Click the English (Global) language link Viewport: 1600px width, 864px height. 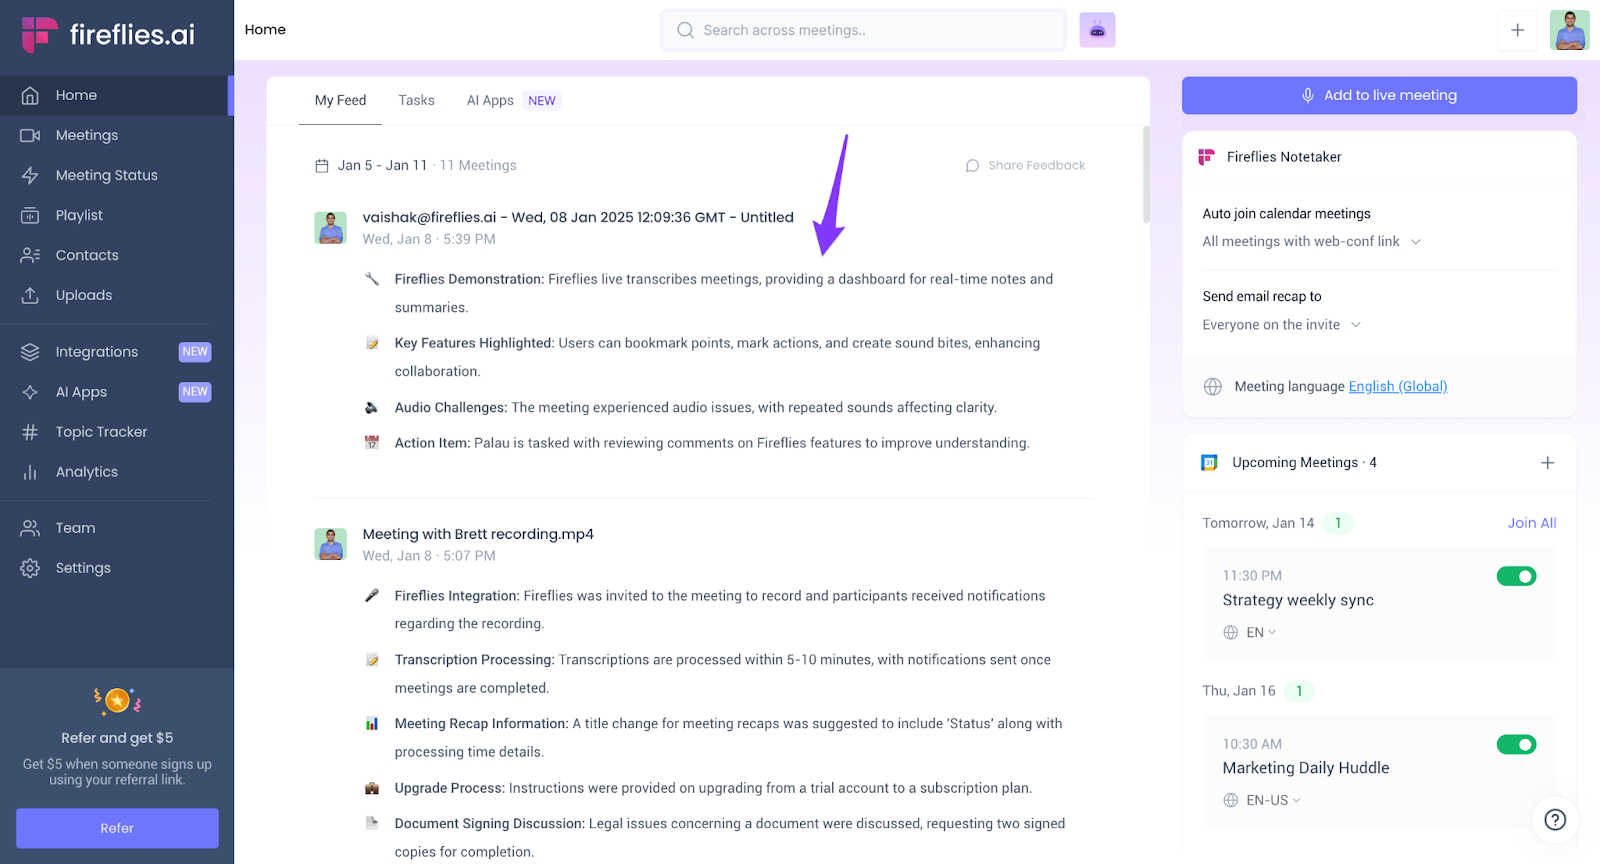coord(1398,386)
